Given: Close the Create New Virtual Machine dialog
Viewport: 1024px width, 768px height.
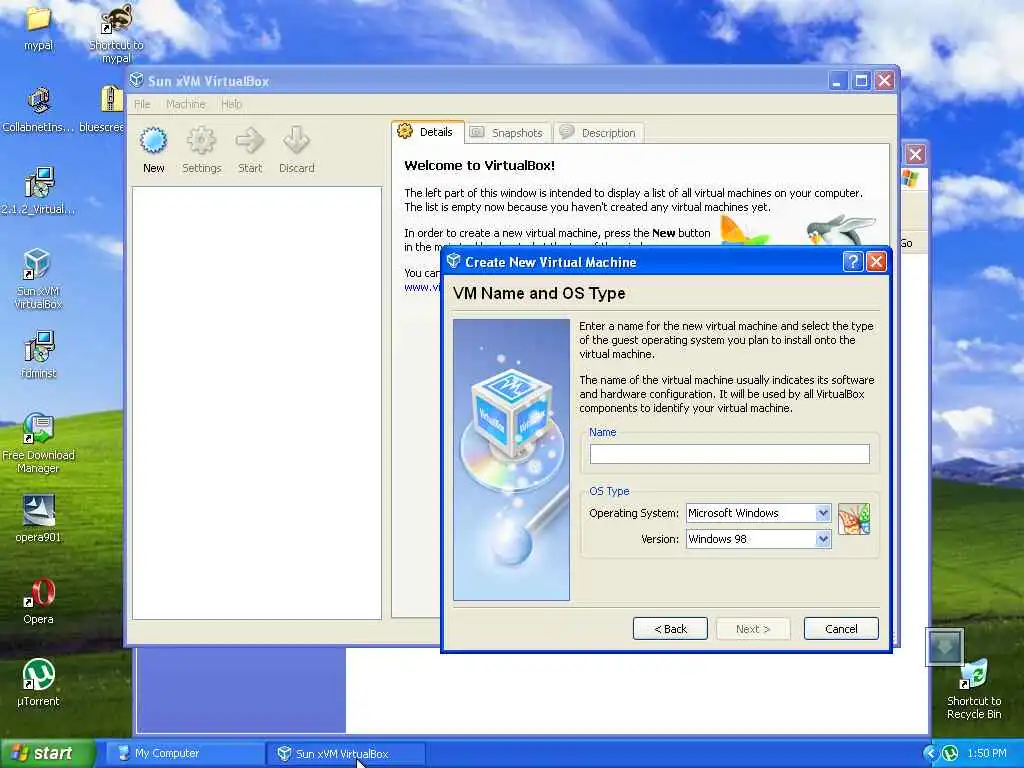Looking at the screenshot, I should [x=876, y=262].
